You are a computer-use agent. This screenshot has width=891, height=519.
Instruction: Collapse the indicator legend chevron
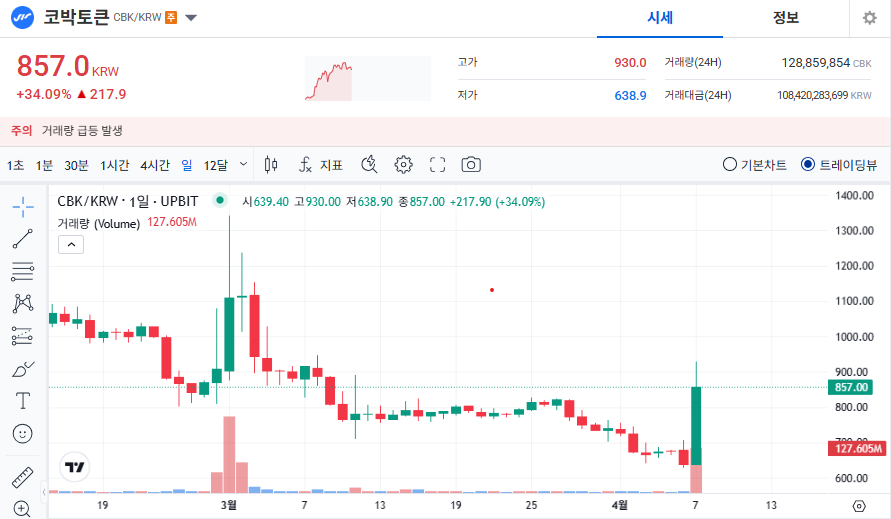(x=71, y=244)
